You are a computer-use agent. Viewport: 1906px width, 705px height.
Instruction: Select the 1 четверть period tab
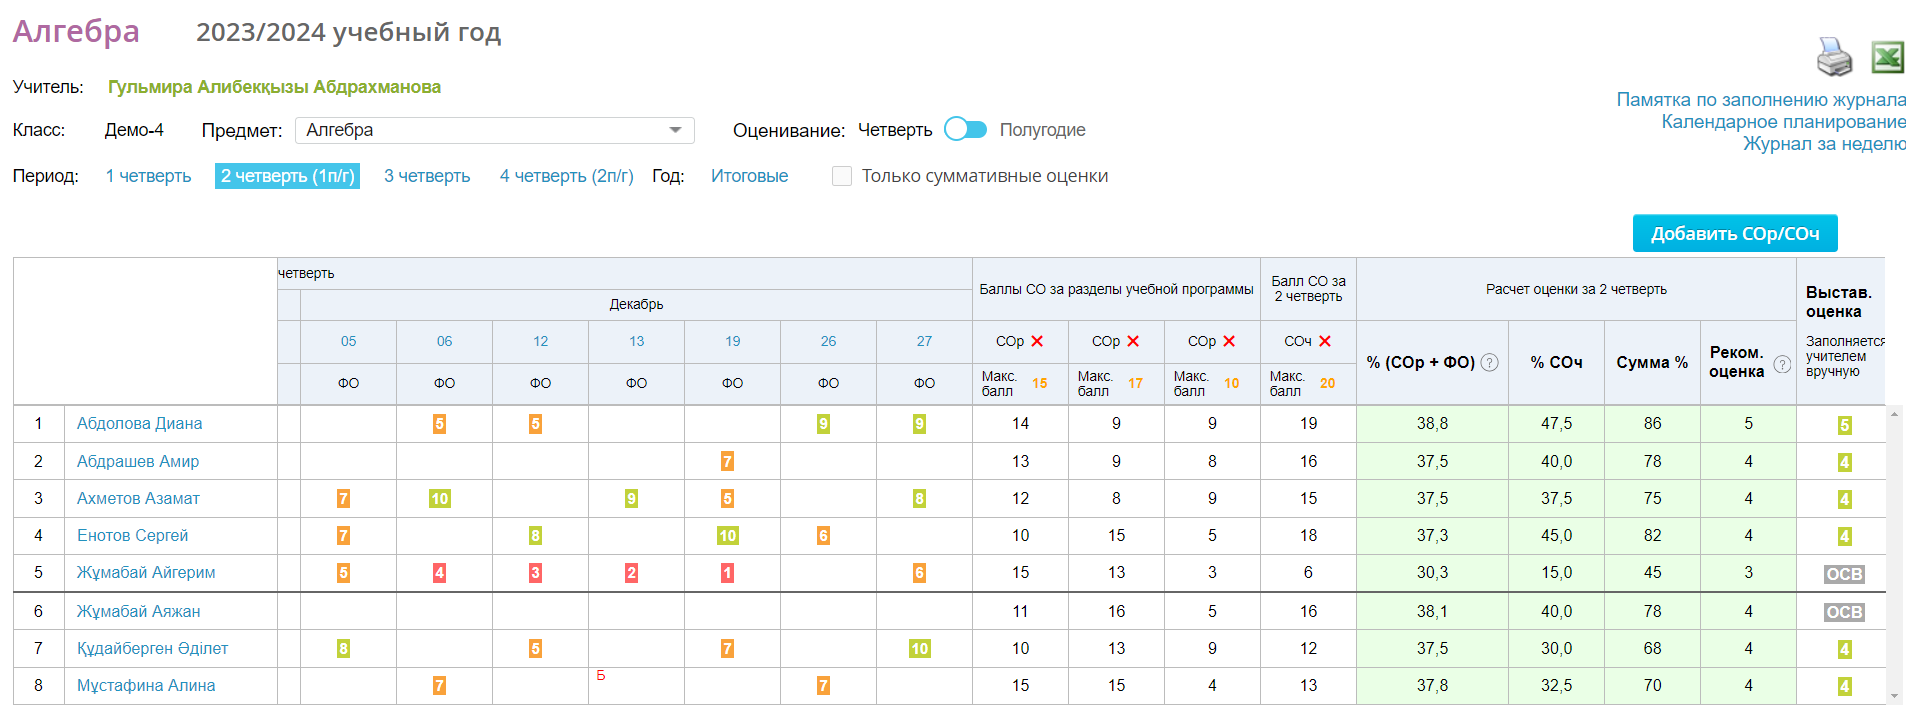(x=148, y=176)
